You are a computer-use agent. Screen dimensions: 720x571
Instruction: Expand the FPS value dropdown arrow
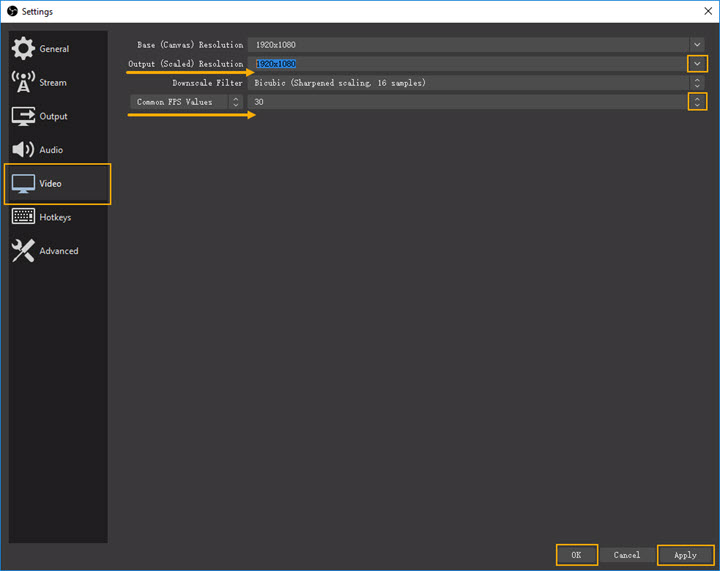tap(697, 102)
